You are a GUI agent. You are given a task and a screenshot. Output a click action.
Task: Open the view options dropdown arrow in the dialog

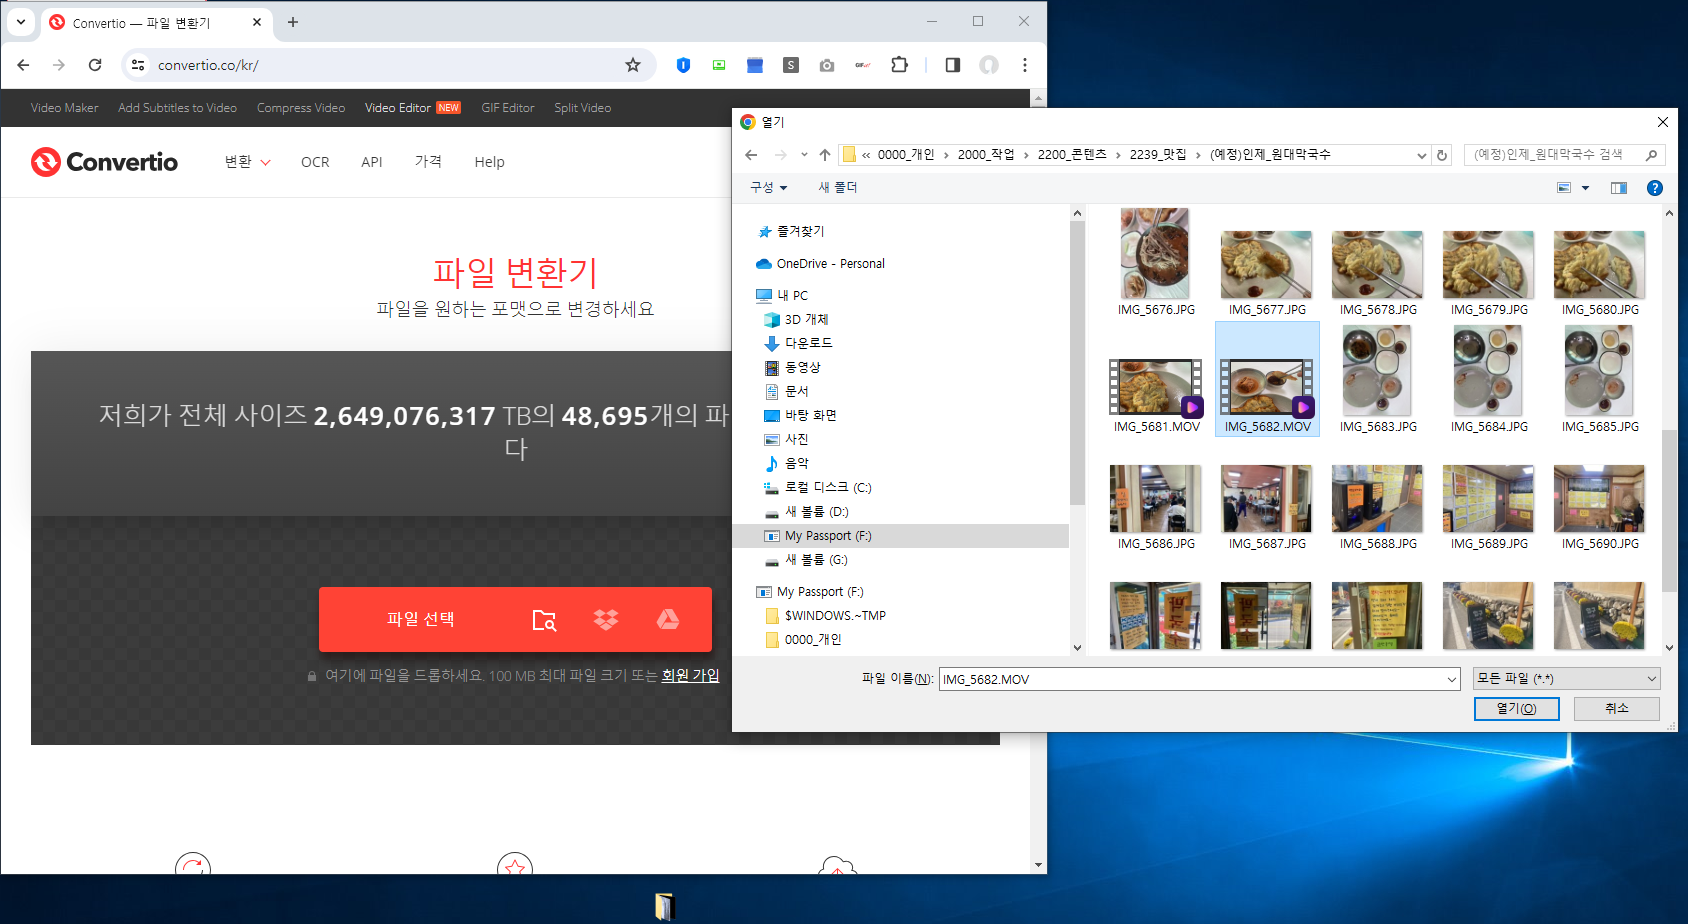(1583, 187)
